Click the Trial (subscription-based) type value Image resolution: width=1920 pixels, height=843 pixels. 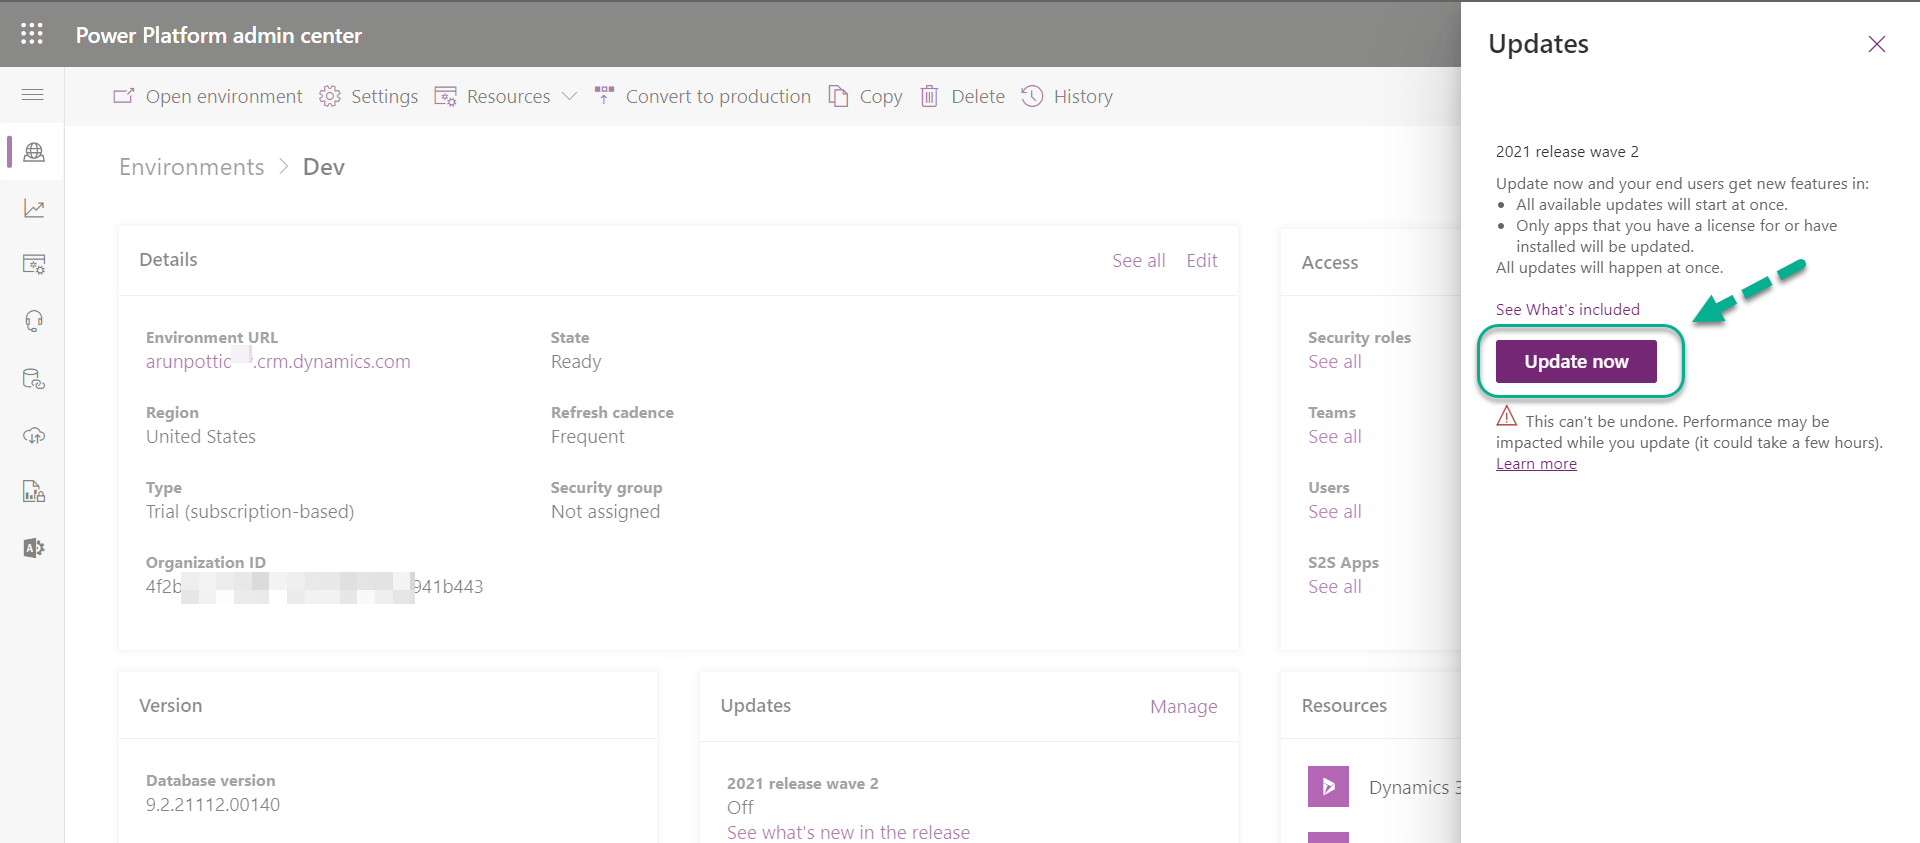coord(250,511)
